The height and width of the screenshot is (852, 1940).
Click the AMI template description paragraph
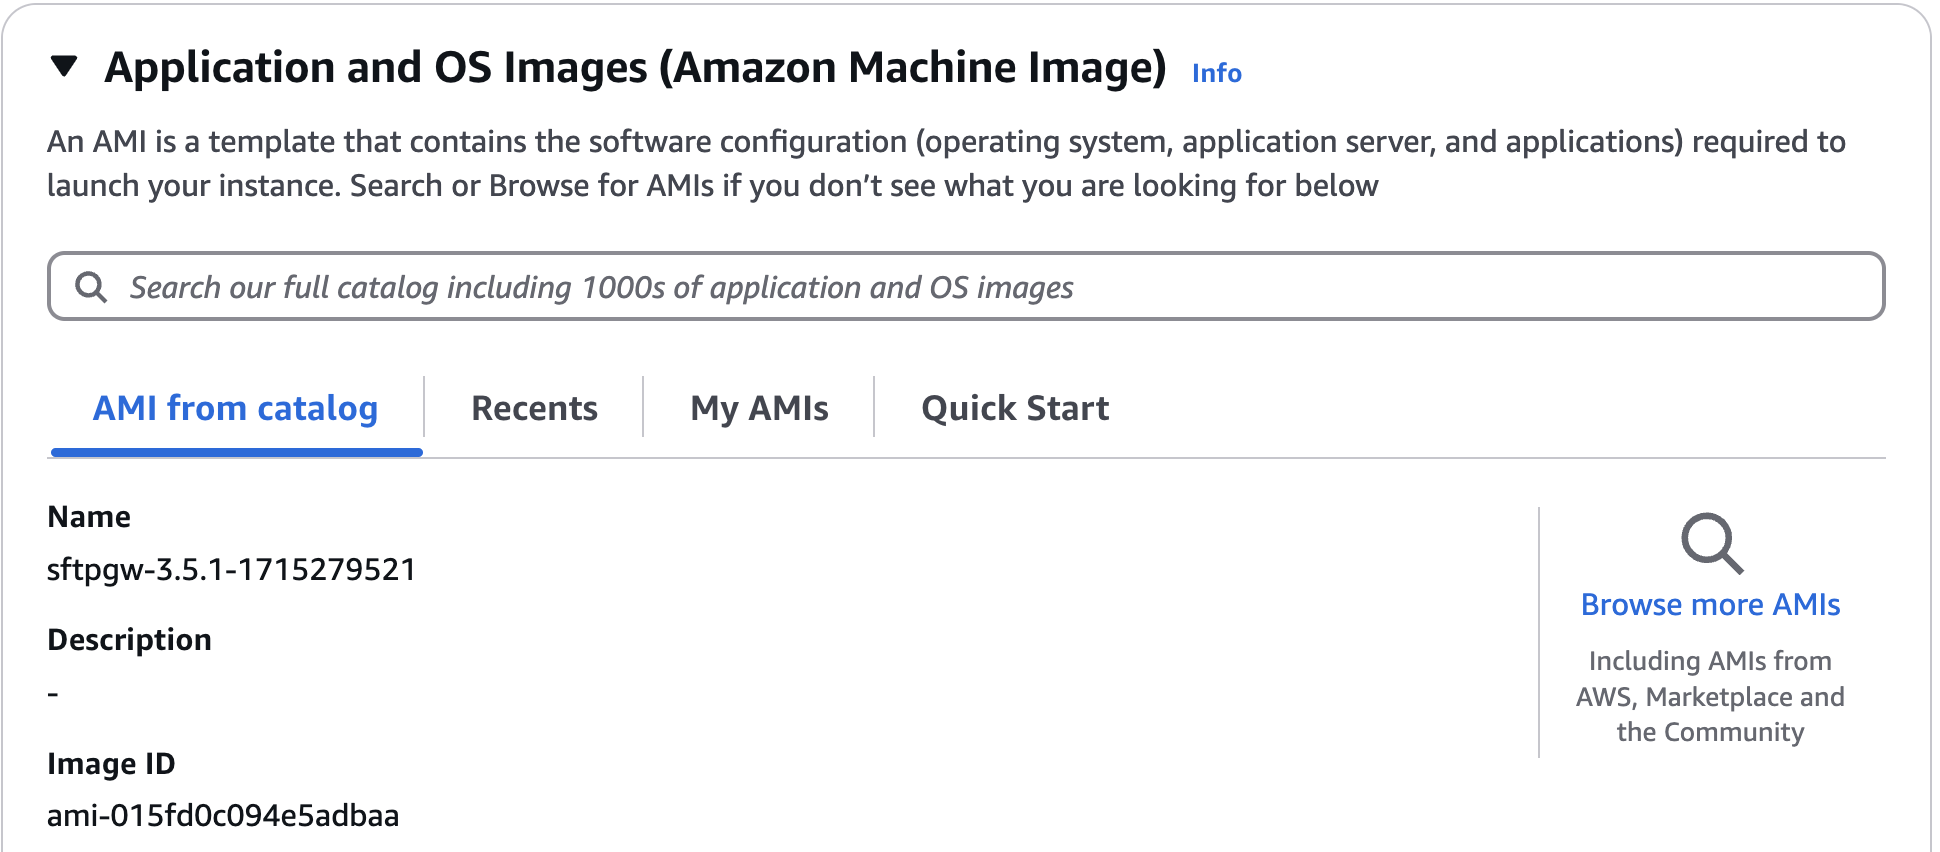click(x=945, y=164)
